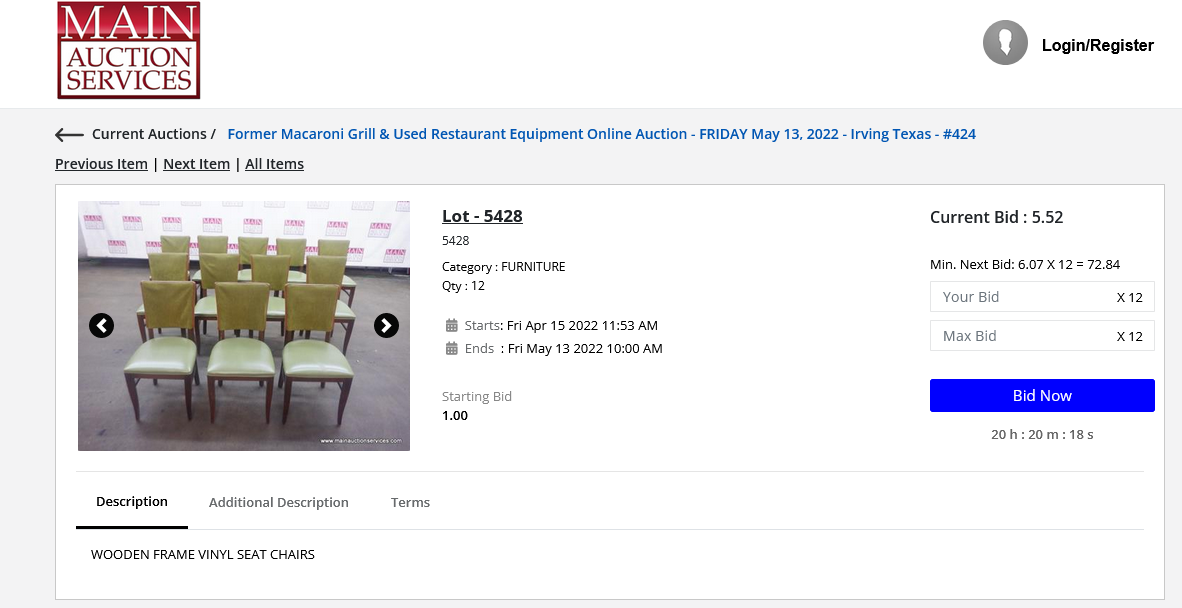The height and width of the screenshot is (608, 1182).
Task: Click the blue Bid Now button
Action: (1042, 396)
